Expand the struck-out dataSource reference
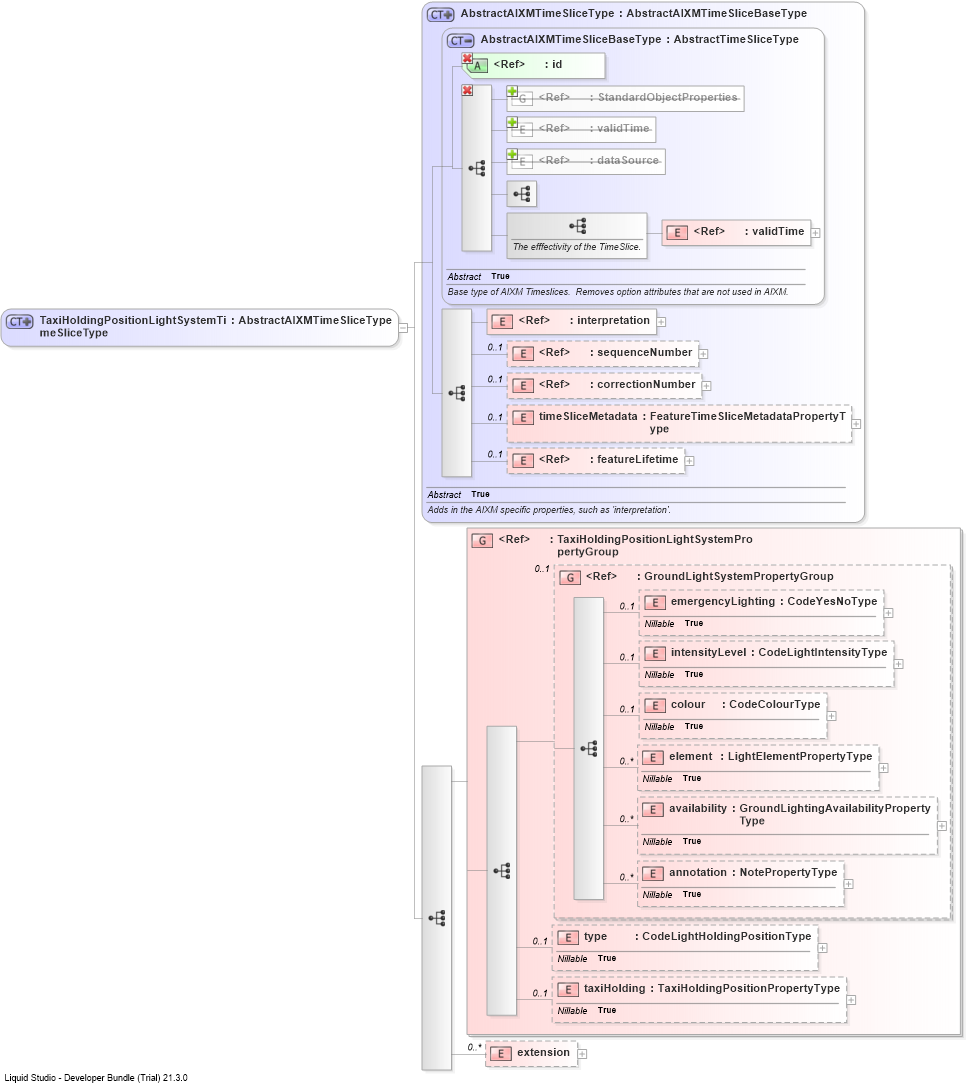The height and width of the screenshot is (1083, 967). (x=512, y=154)
